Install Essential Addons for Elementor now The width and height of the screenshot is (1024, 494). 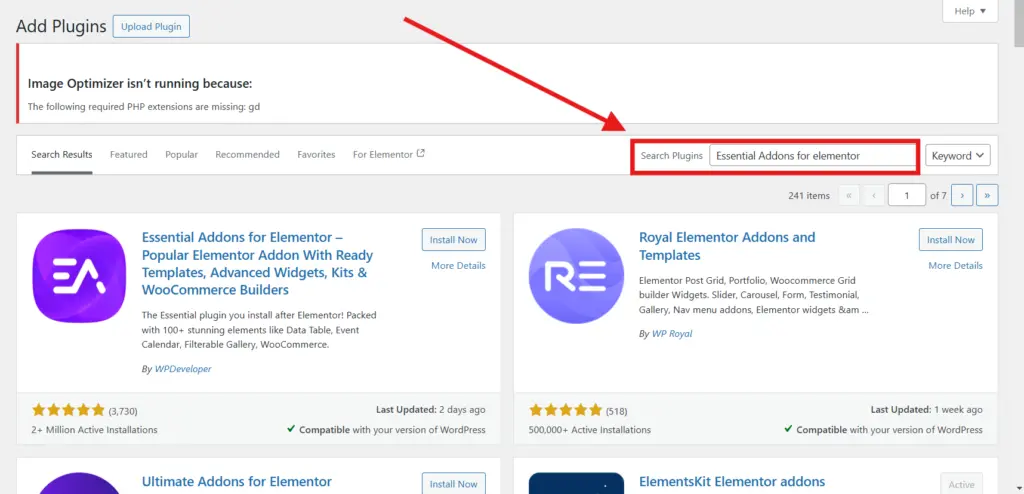(454, 240)
